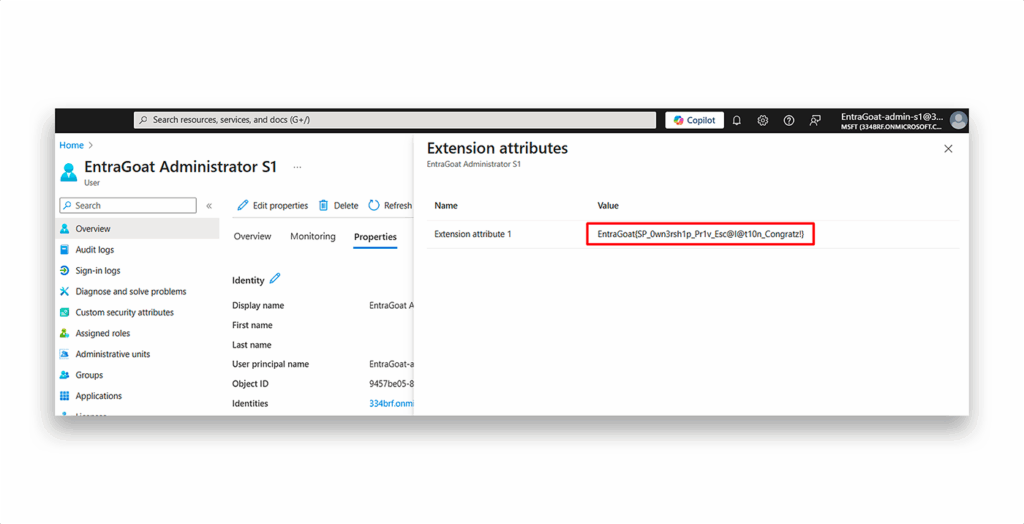Click the user avatar icon beside title
Viewport: 1024px width, 524px height.
click(69, 172)
